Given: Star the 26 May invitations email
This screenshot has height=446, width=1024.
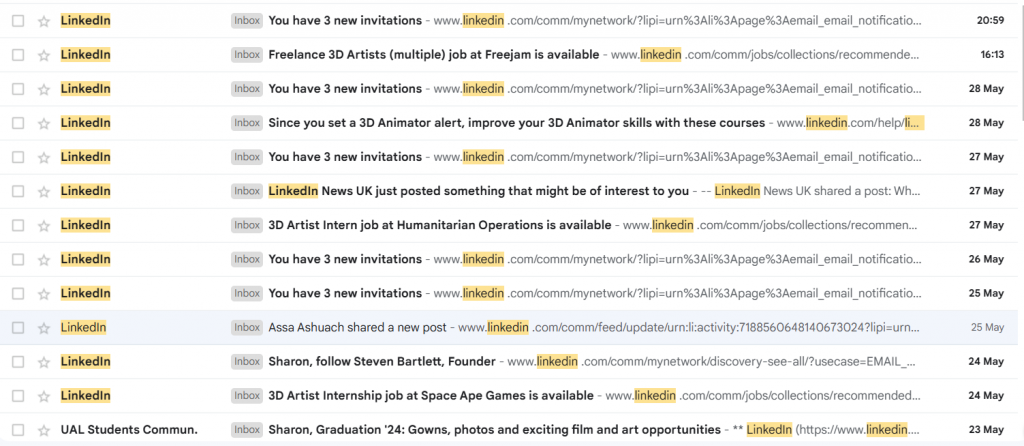Looking at the screenshot, I should pos(44,259).
